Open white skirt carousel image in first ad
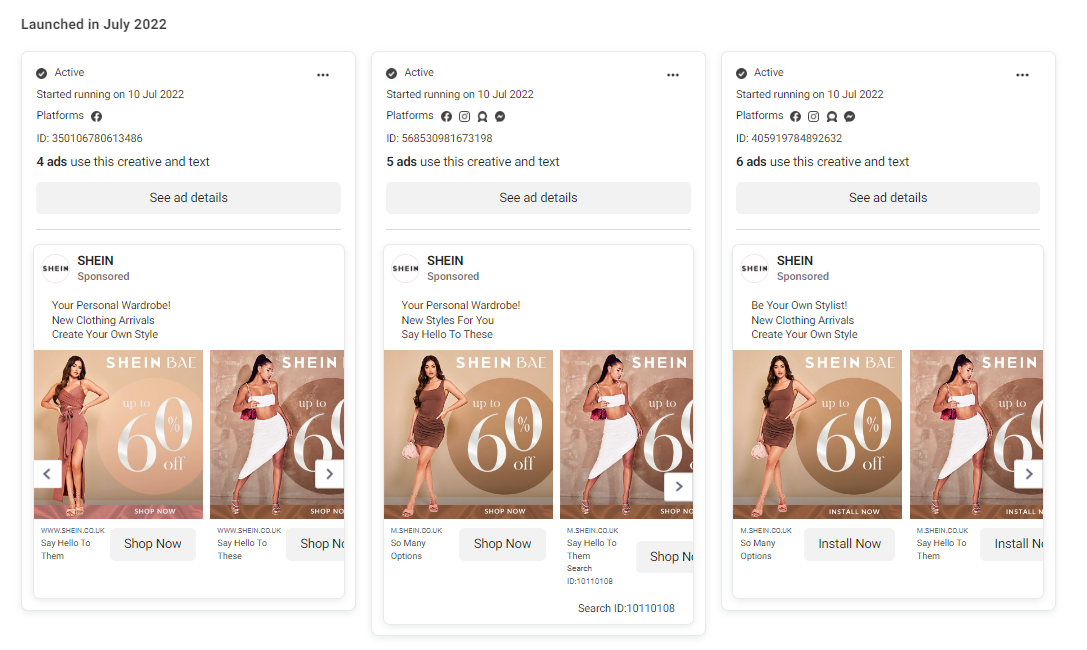This screenshot has height=650, width=1087. coord(277,434)
